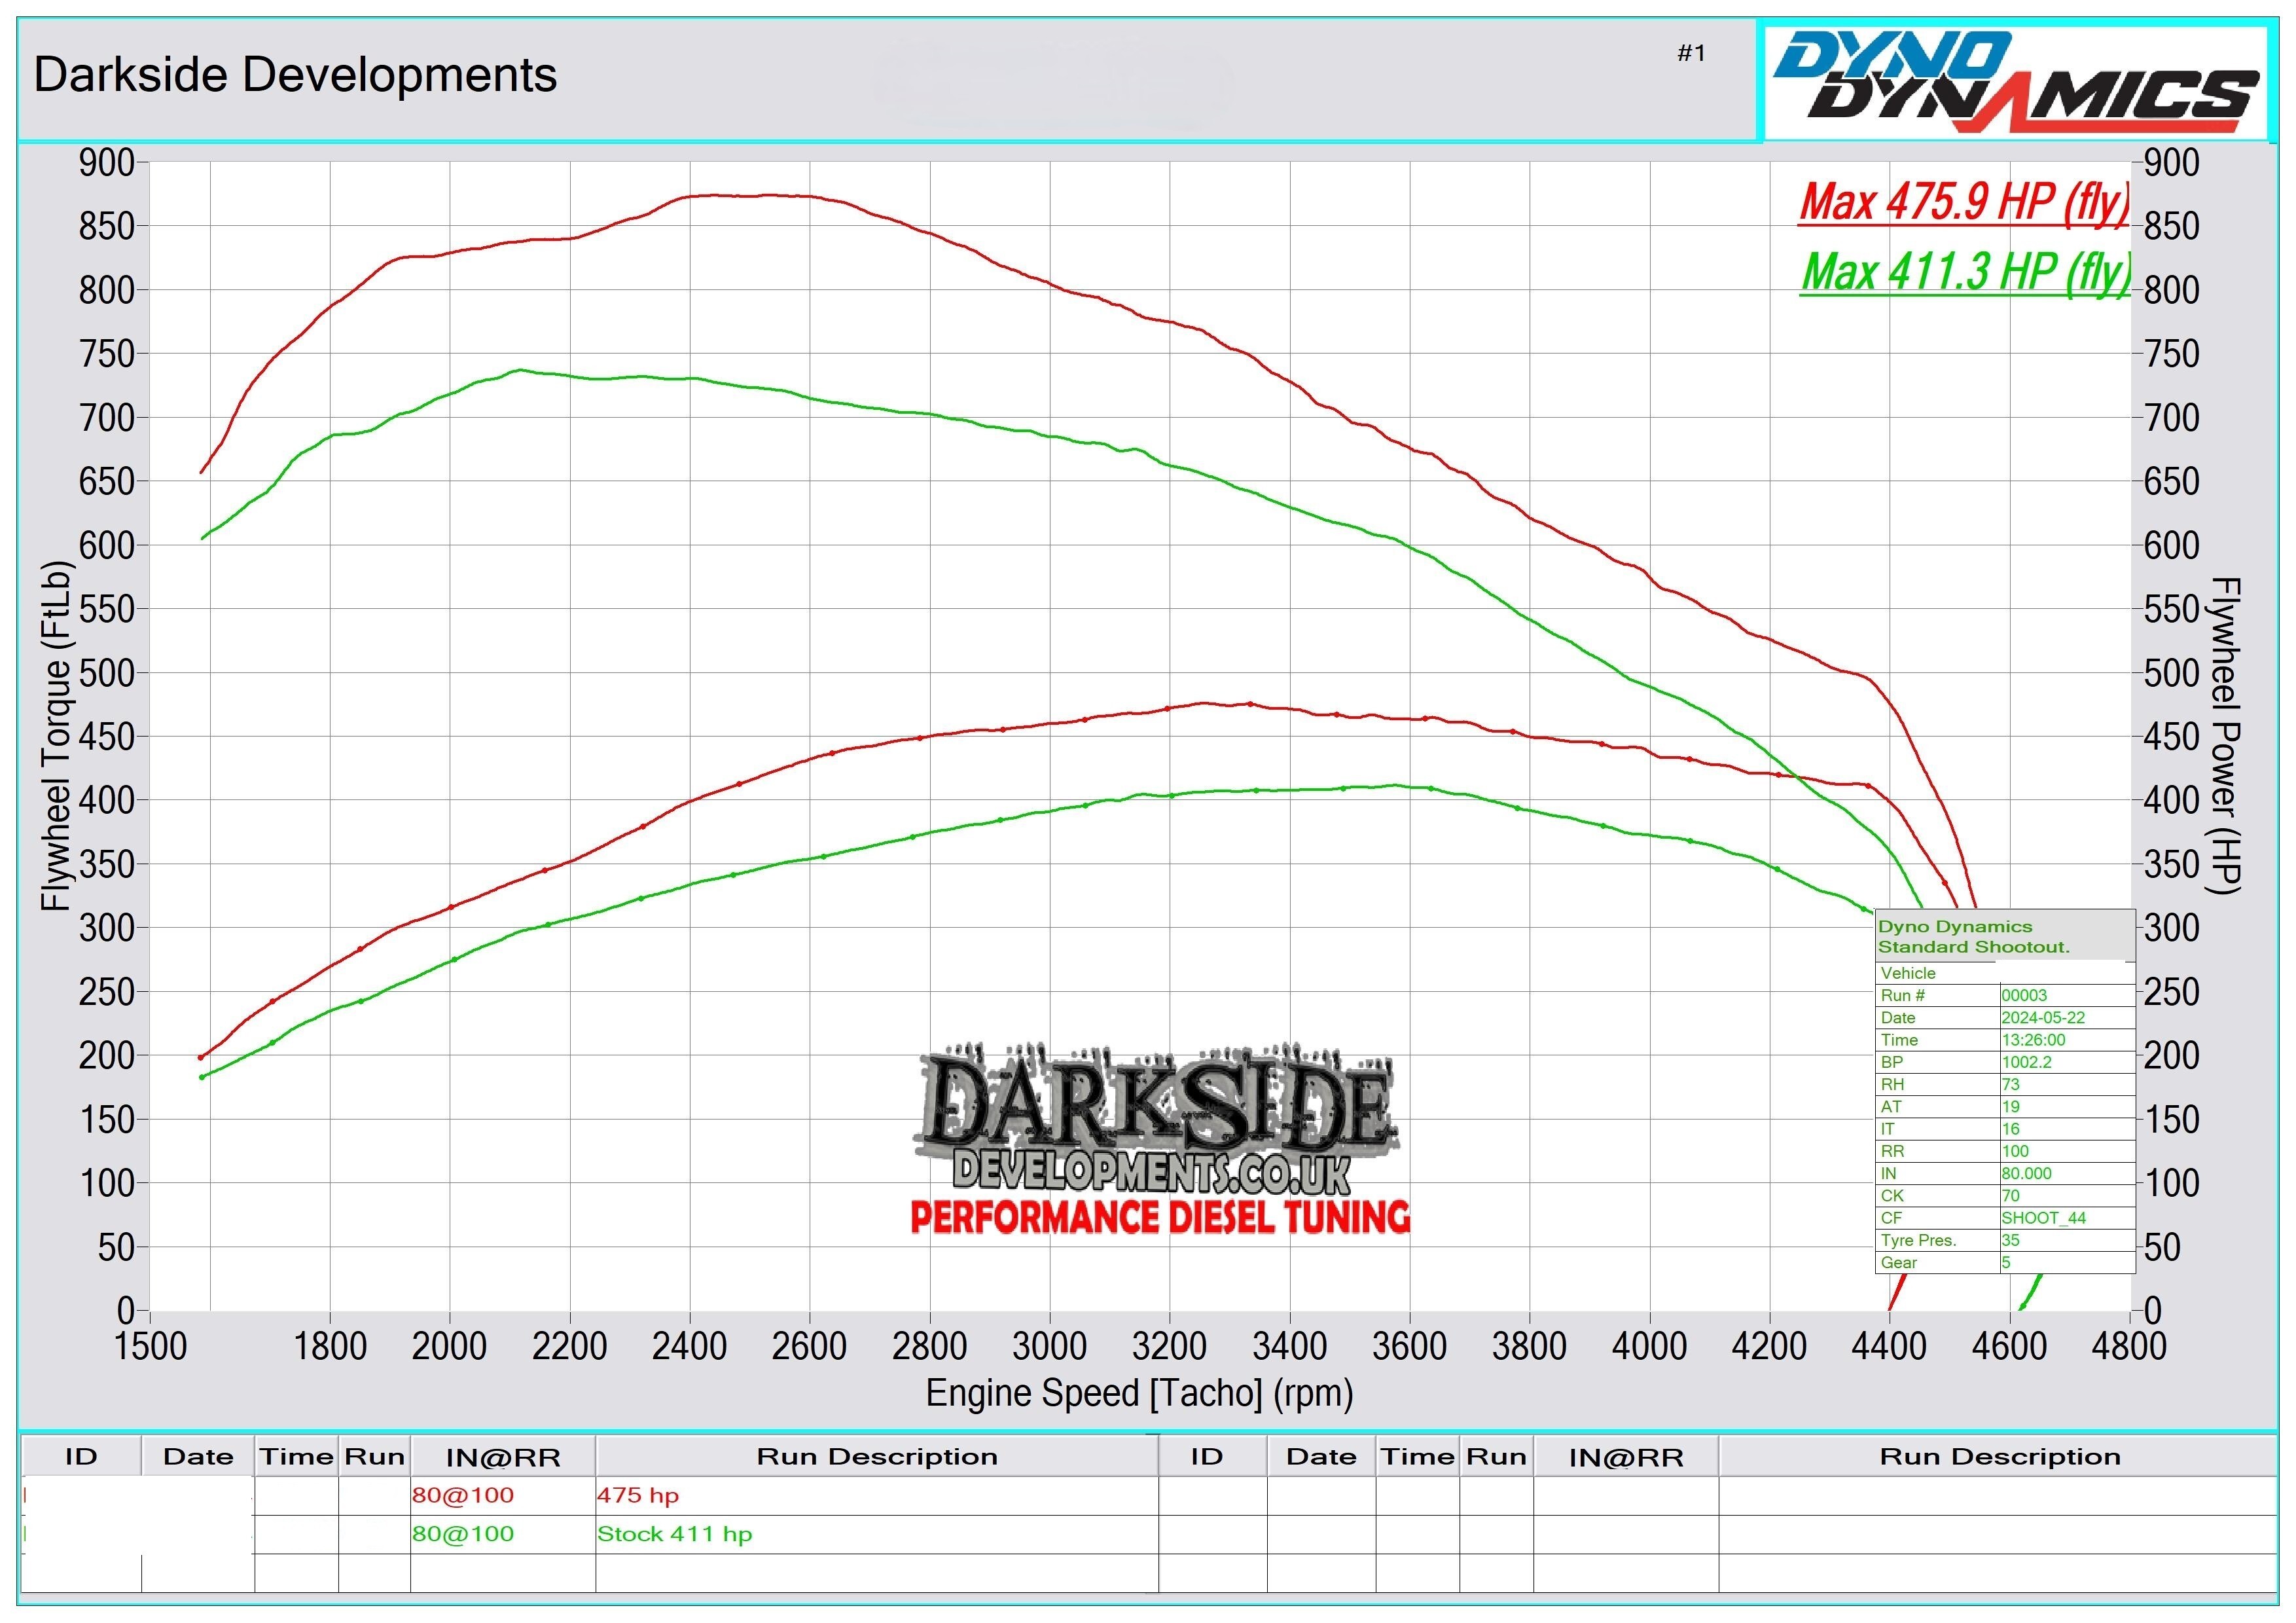Select the Darkside Developments title text
The image size is (2296, 1623).
click(x=295, y=75)
